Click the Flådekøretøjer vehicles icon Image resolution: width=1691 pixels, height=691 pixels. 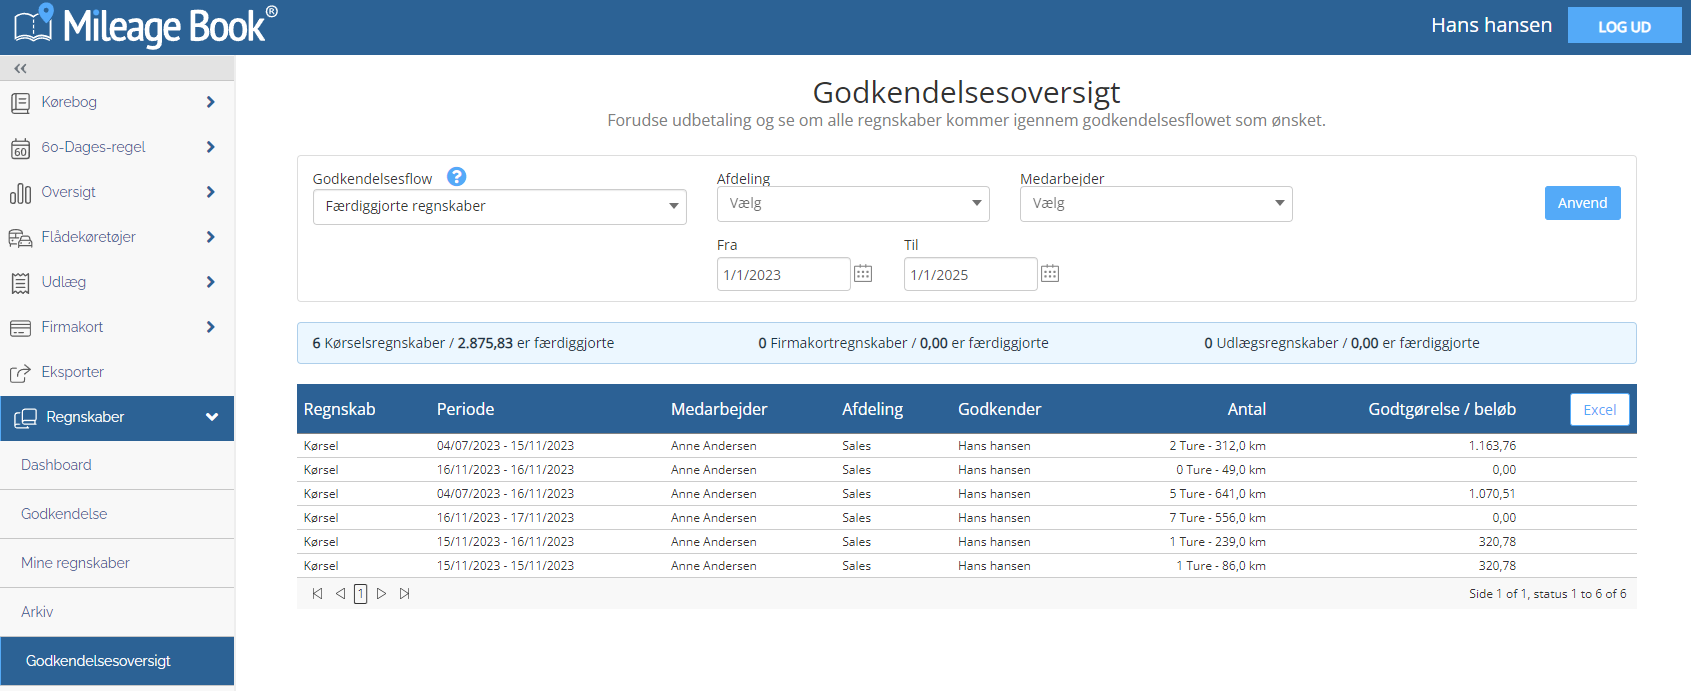pyautogui.click(x=20, y=238)
